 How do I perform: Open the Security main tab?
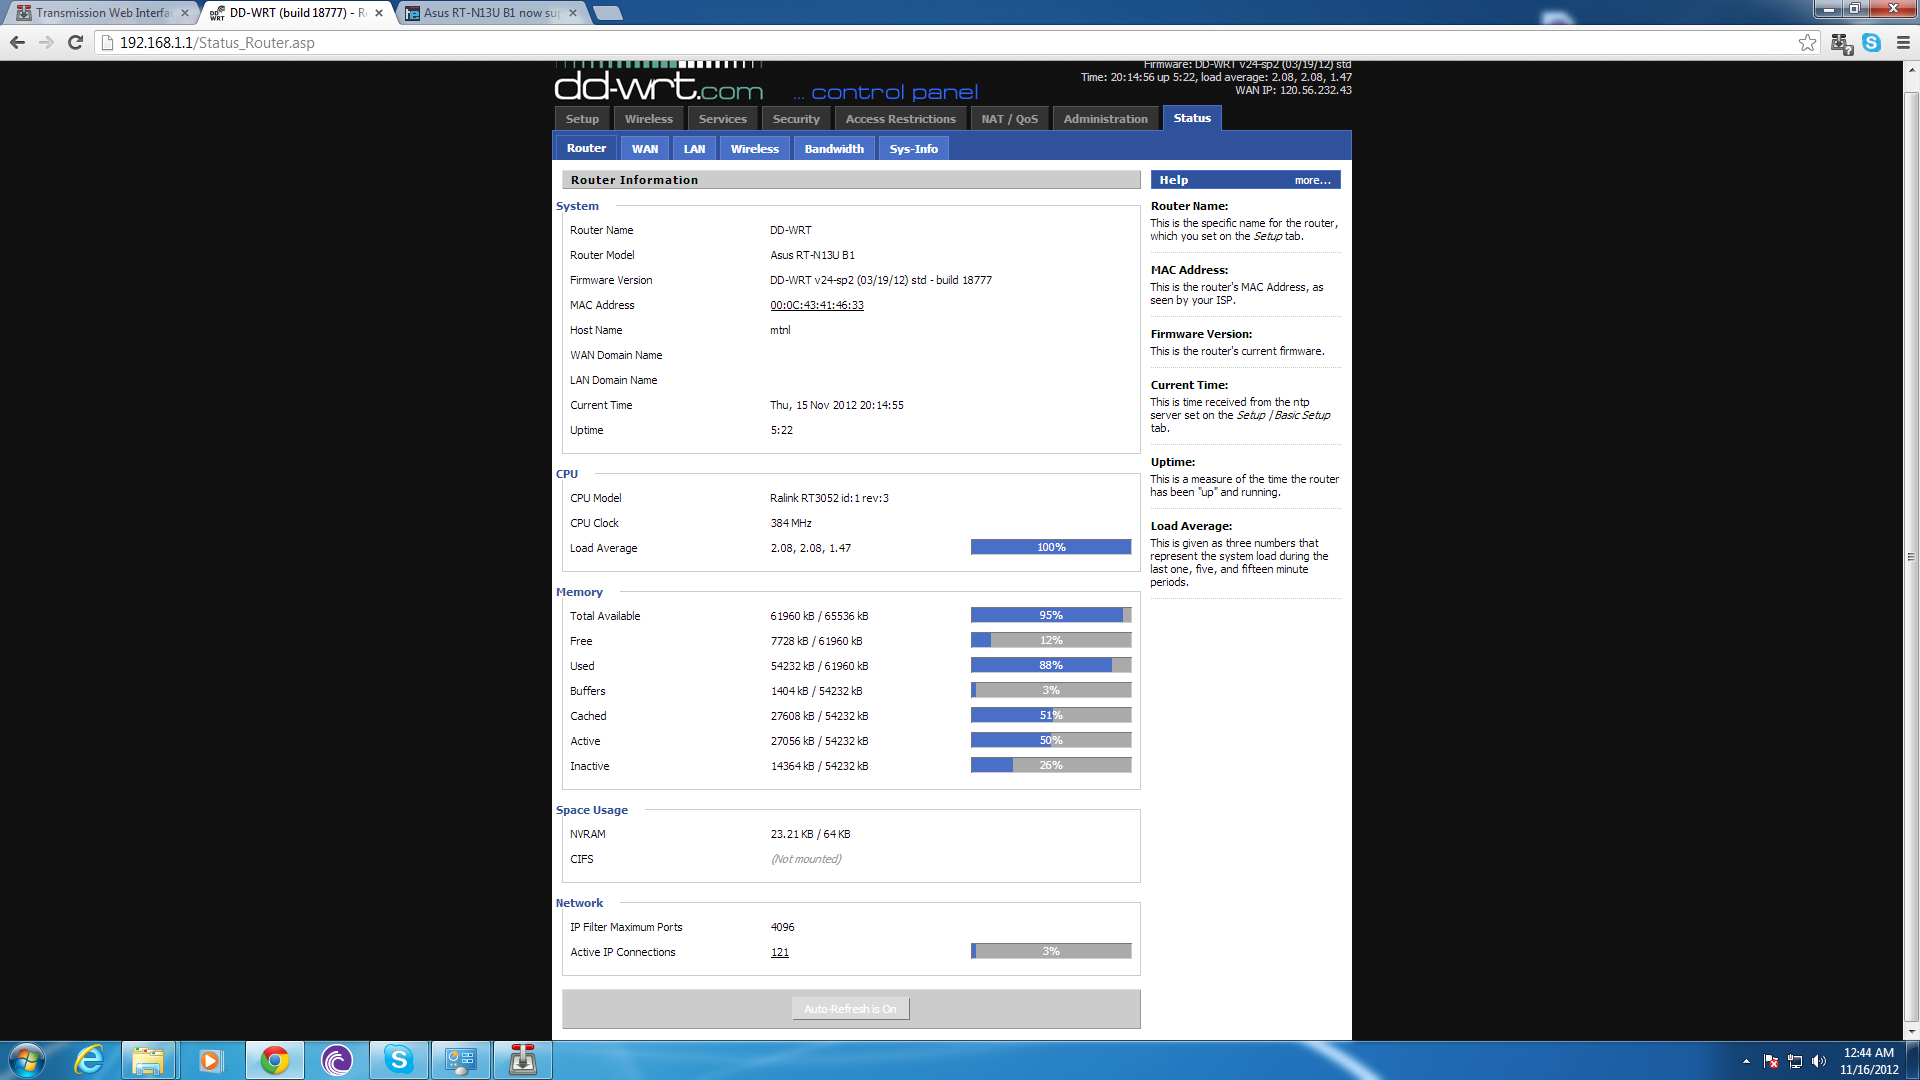tap(796, 119)
